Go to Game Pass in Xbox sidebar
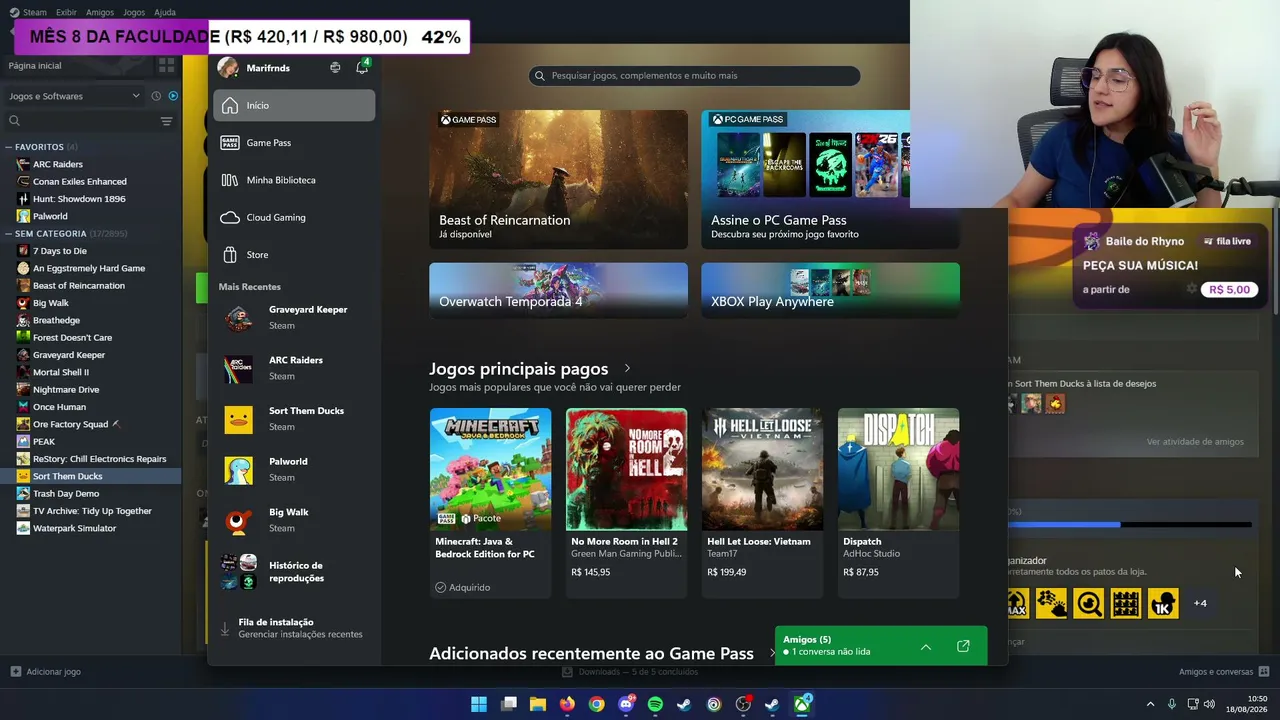This screenshot has height=720, width=1280. pyautogui.click(x=294, y=143)
